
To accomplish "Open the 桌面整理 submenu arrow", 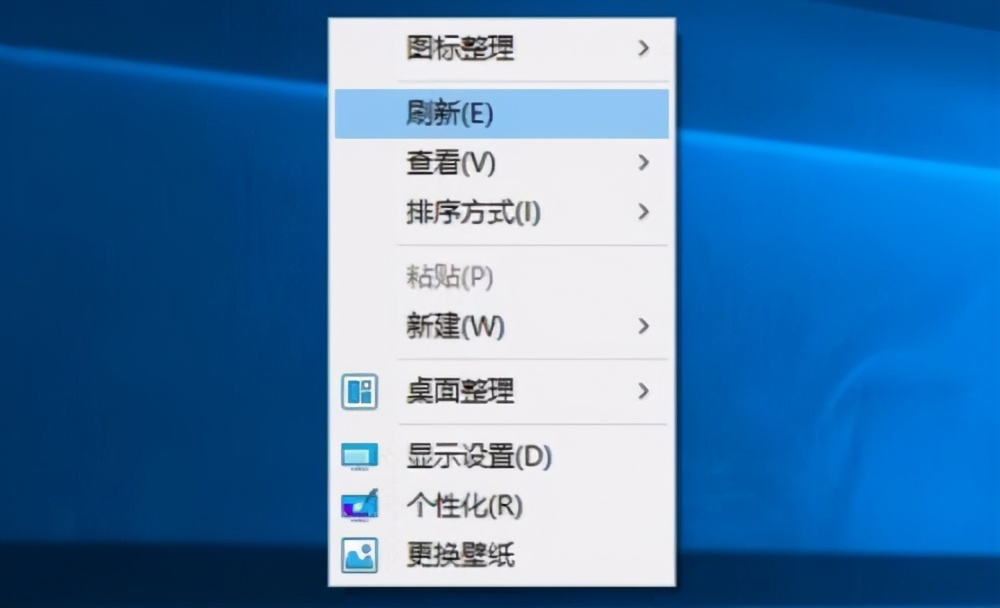I will pyautogui.click(x=645, y=393).
